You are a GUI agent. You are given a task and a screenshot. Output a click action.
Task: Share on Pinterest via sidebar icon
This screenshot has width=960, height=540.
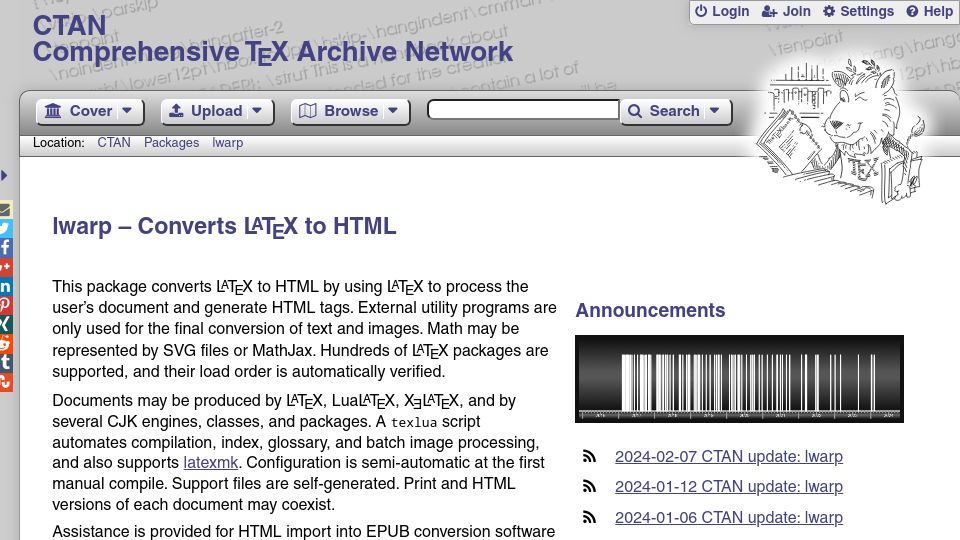(x=6, y=305)
